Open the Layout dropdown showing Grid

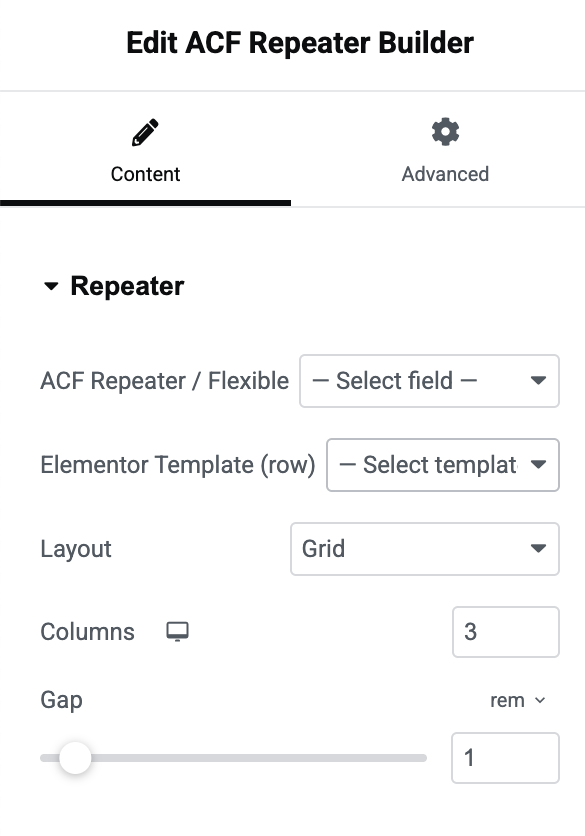click(x=424, y=549)
